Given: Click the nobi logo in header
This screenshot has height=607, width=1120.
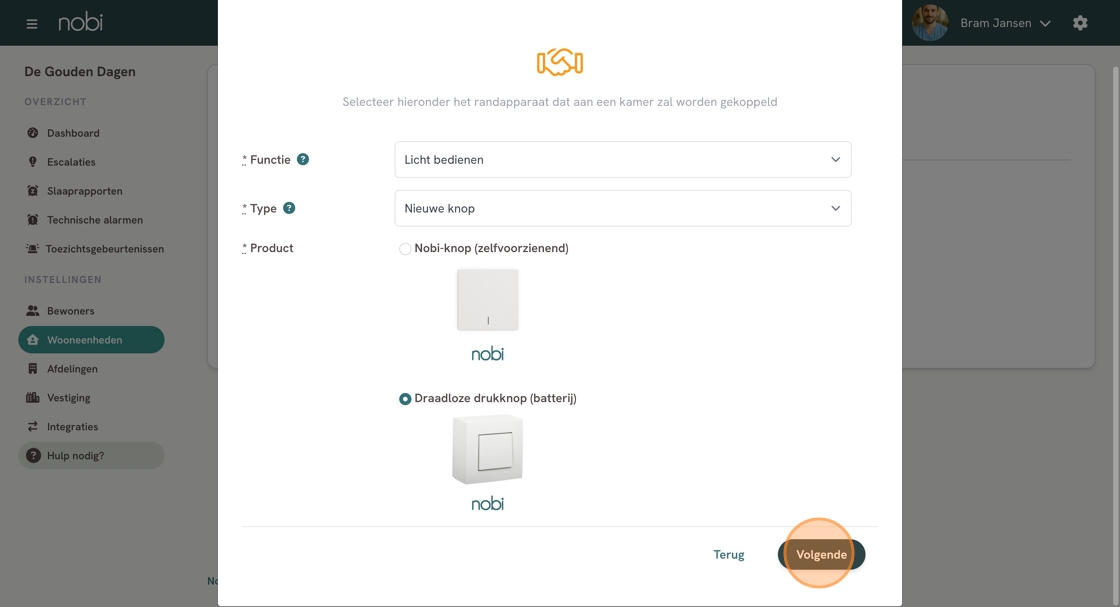Looking at the screenshot, I should [x=80, y=22].
